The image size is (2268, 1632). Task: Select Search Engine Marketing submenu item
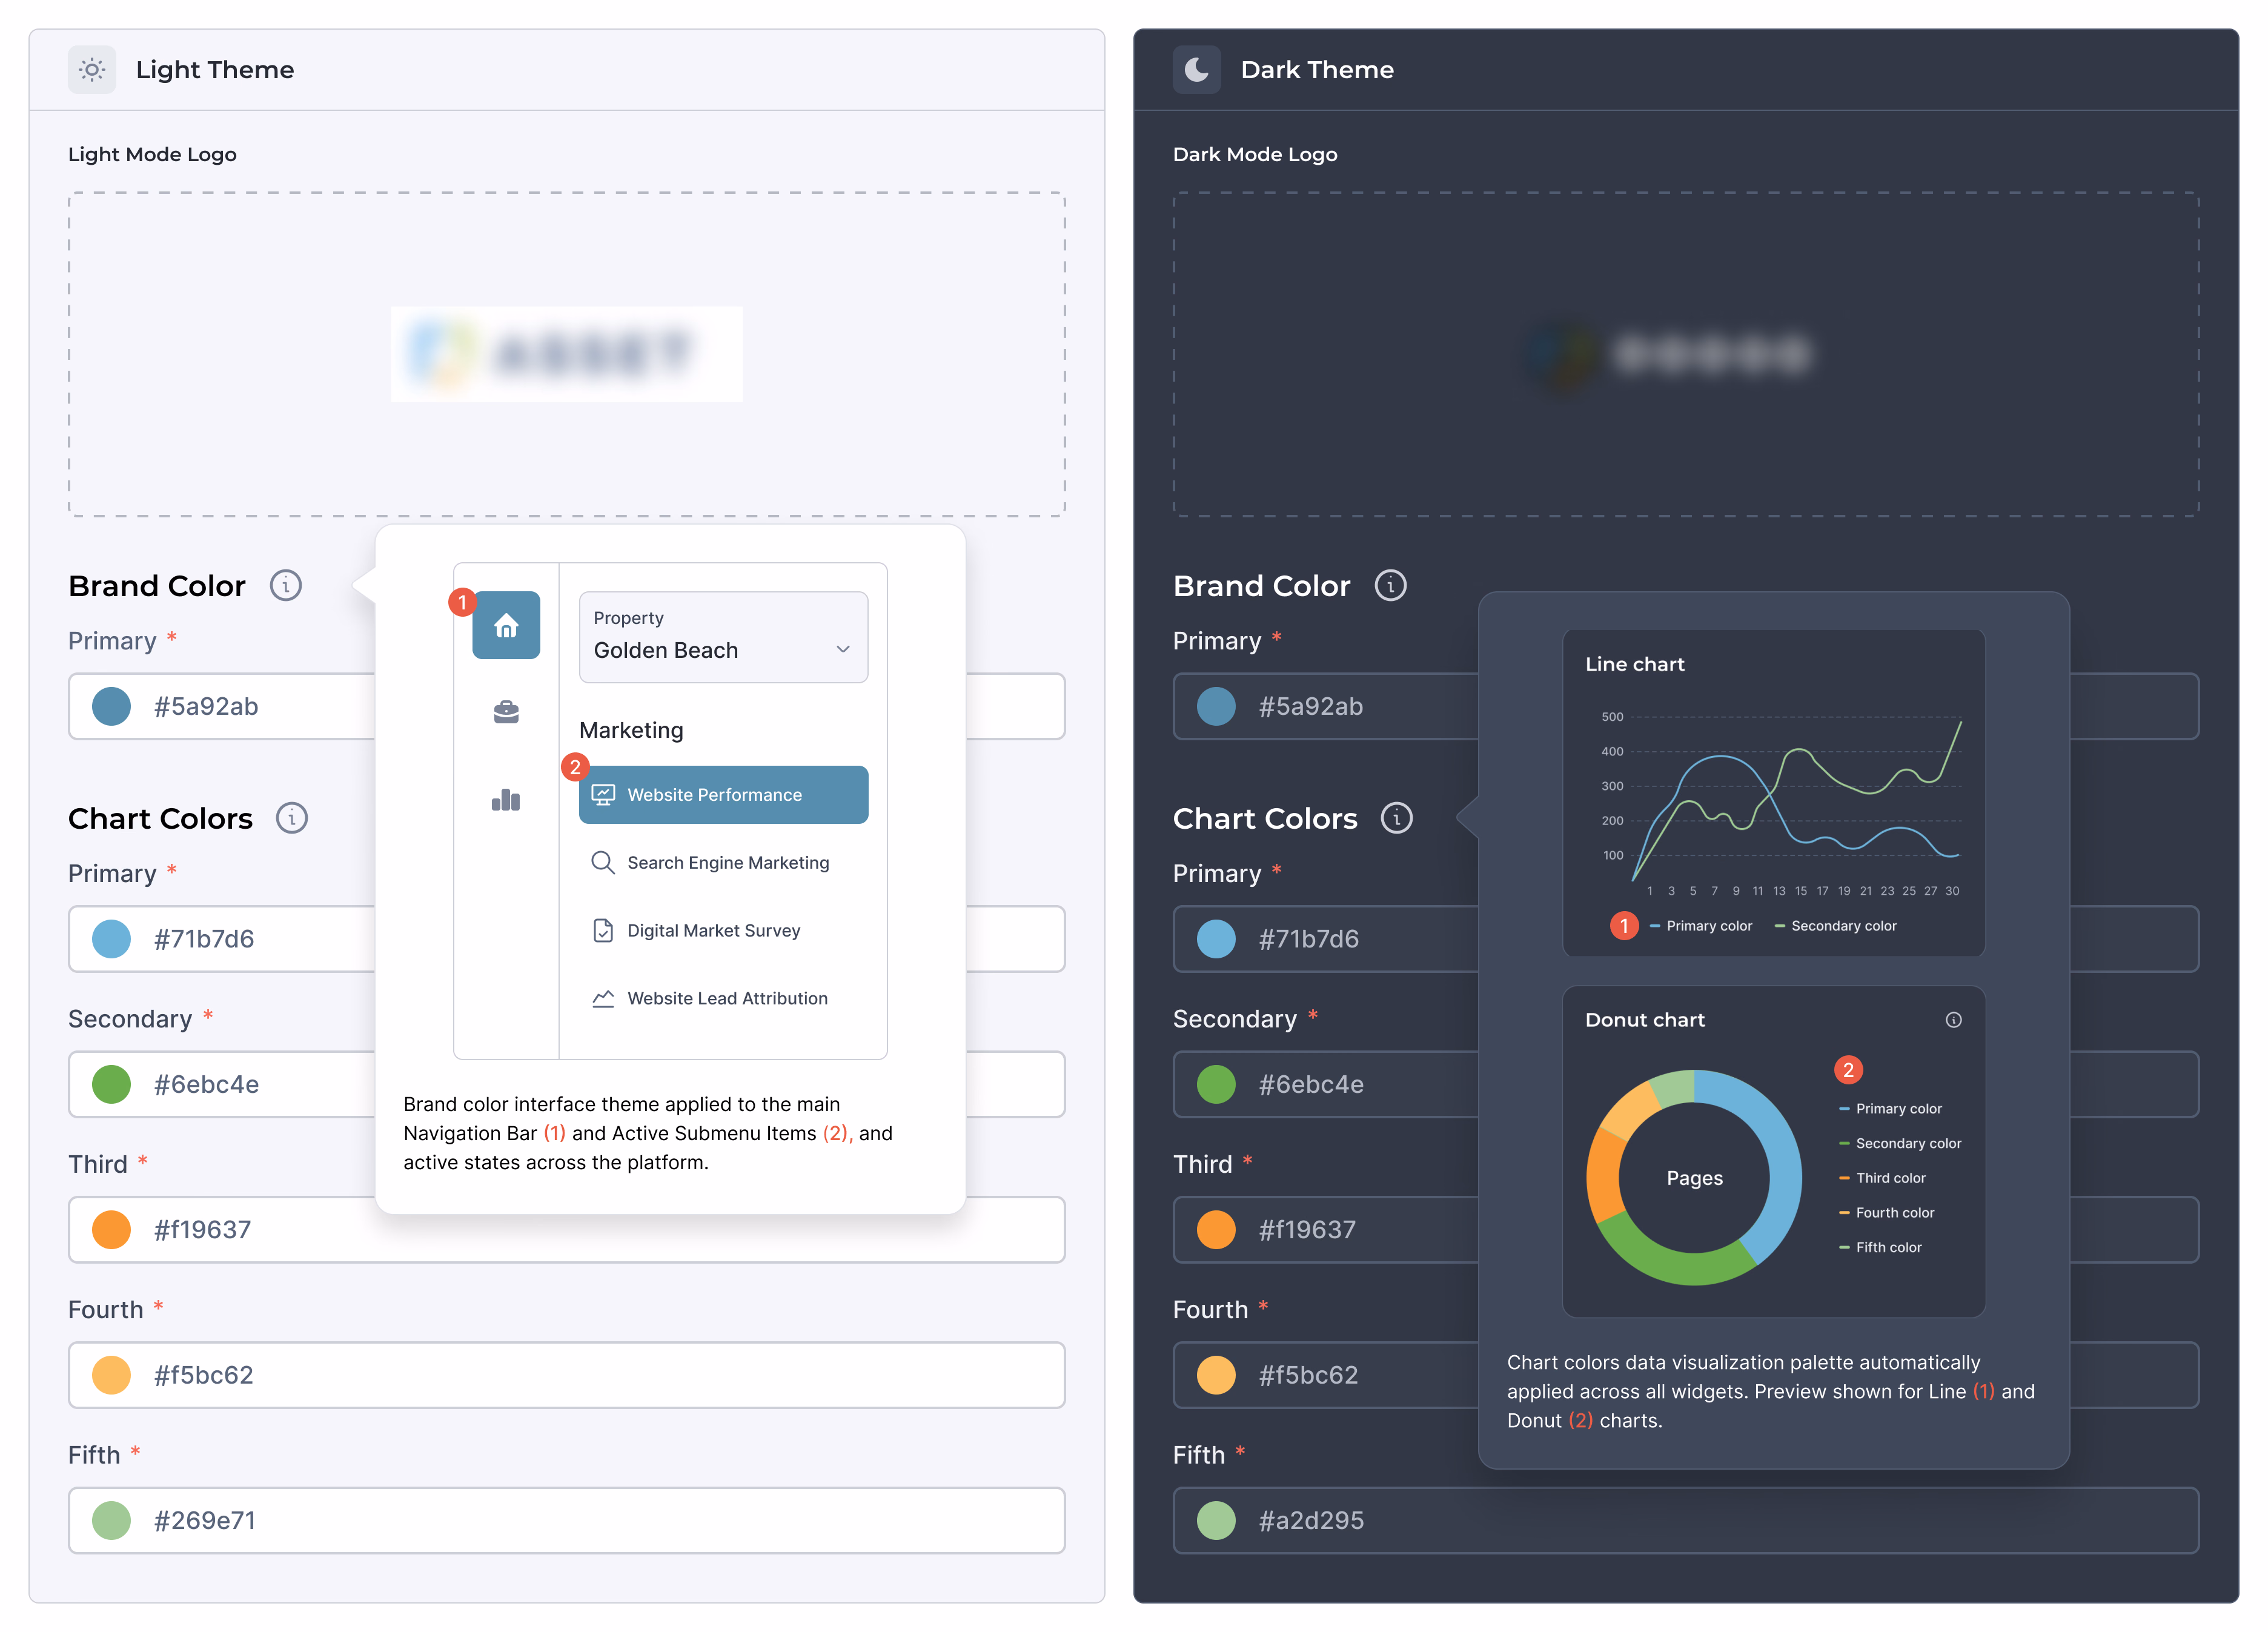[x=723, y=862]
